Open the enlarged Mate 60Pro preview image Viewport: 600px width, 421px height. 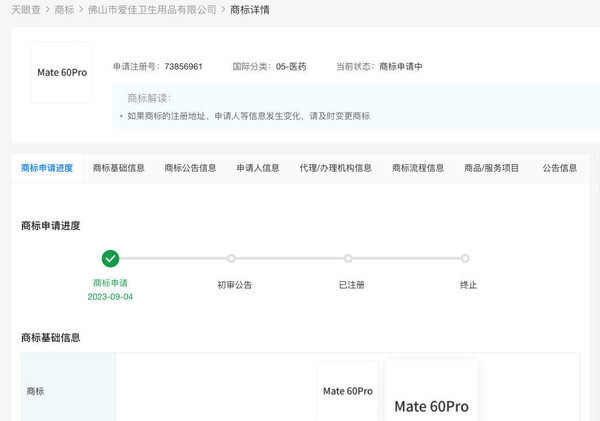[x=431, y=391]
